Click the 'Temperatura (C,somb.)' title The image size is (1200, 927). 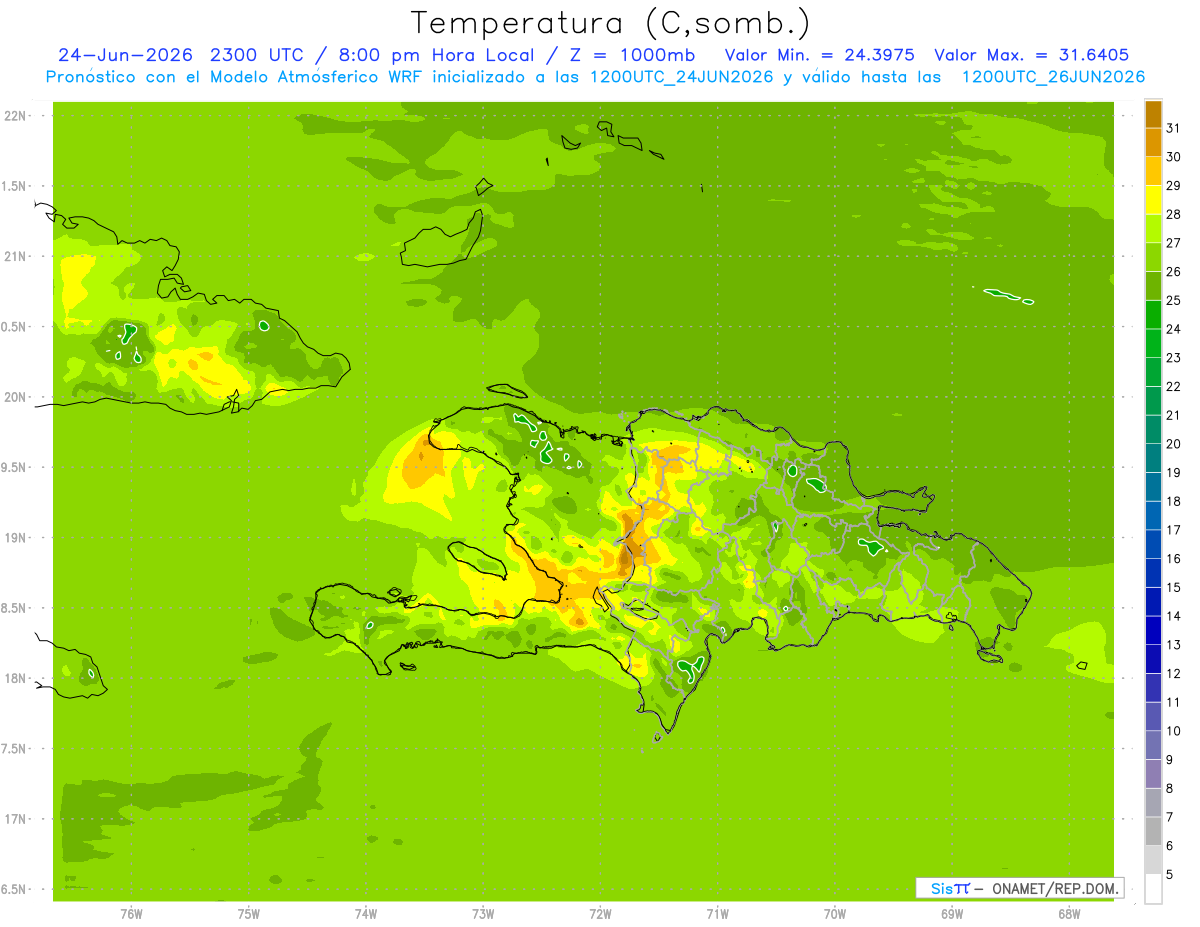coord(610,24)
